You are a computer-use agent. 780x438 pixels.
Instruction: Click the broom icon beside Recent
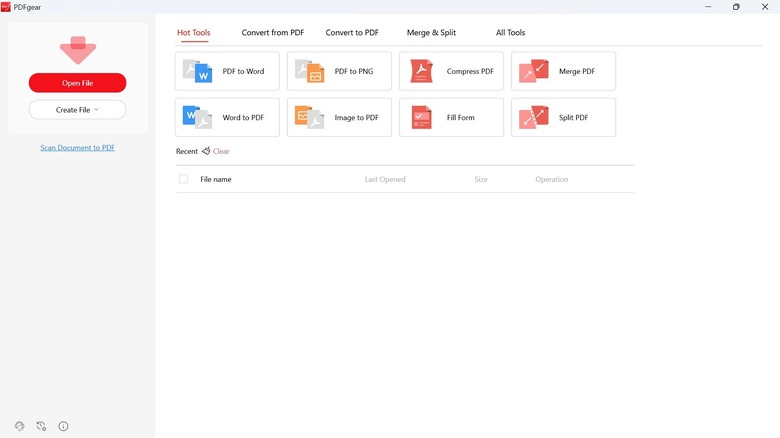click(206, 151)
